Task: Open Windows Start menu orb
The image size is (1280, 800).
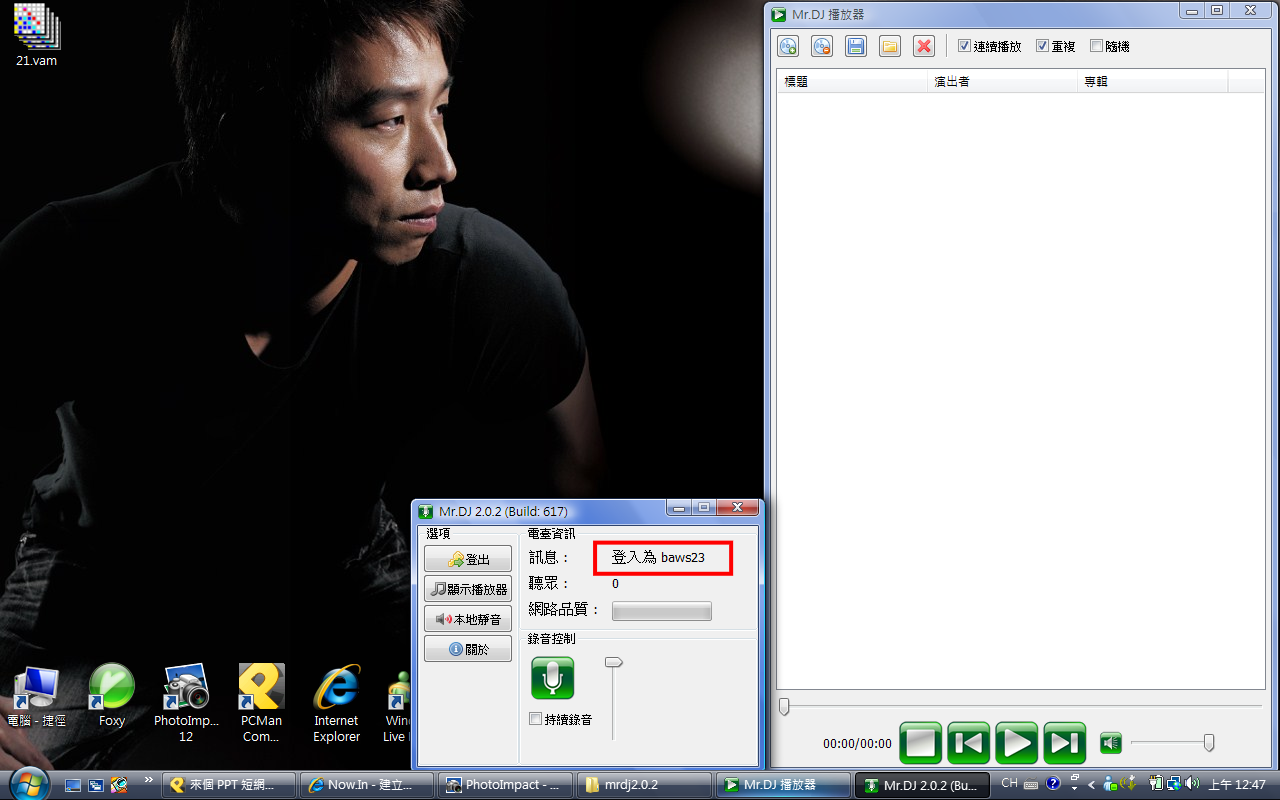Action: click(27, 782)
